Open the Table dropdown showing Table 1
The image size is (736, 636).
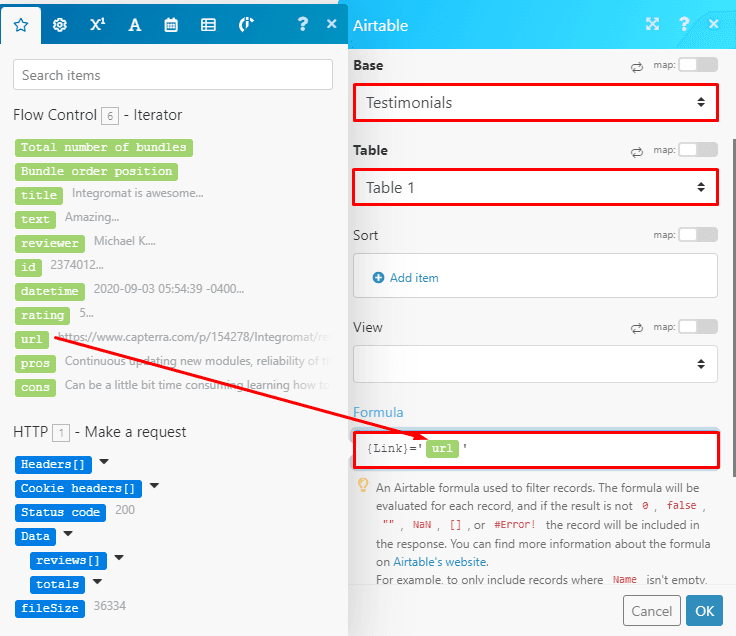535,187
